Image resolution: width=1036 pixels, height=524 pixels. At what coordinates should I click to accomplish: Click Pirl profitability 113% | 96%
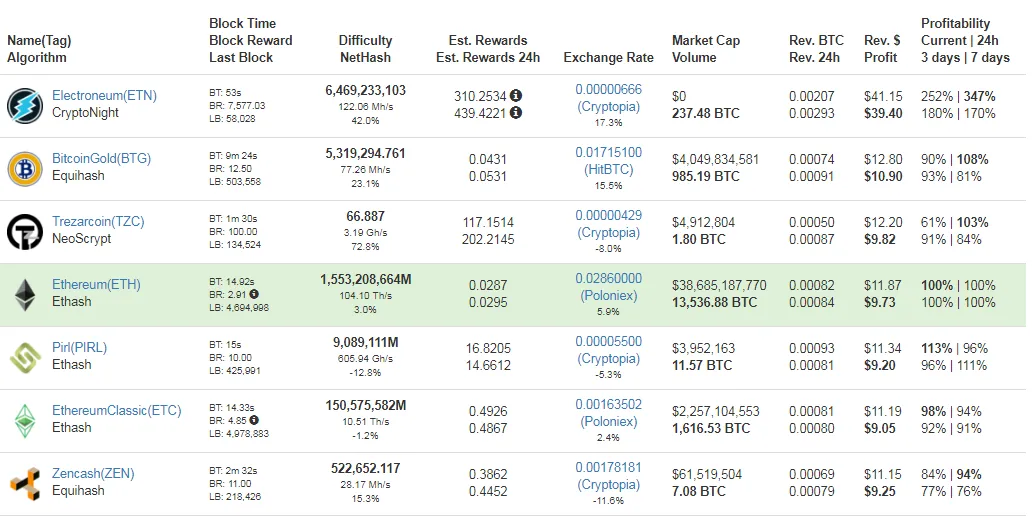[x=955, y=348]
